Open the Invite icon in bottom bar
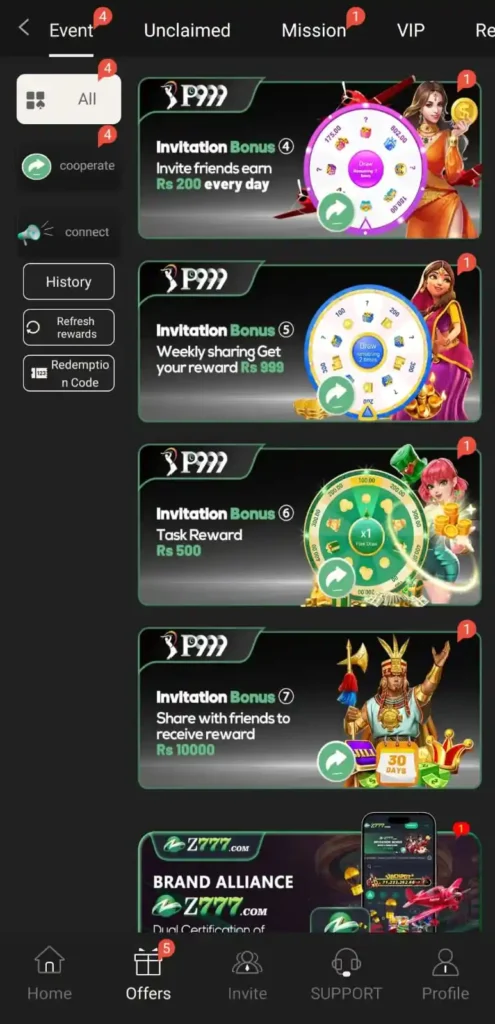Viewport: 495px width, 1024px height. 248,962
